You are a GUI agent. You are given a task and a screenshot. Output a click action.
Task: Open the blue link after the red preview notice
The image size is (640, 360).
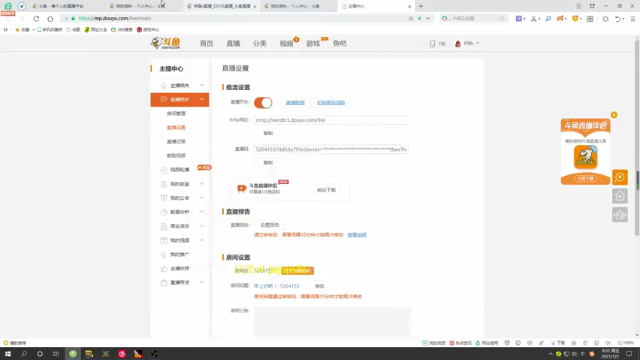(x=357, y=235)
